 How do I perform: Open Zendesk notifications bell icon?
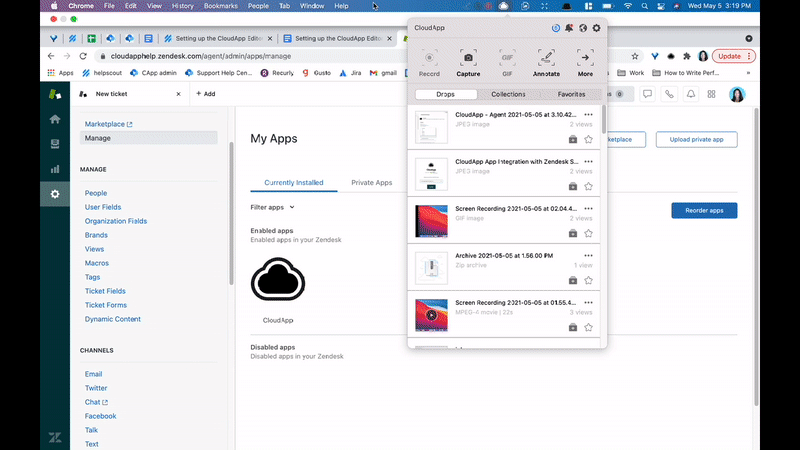click(x=691, y=94)
